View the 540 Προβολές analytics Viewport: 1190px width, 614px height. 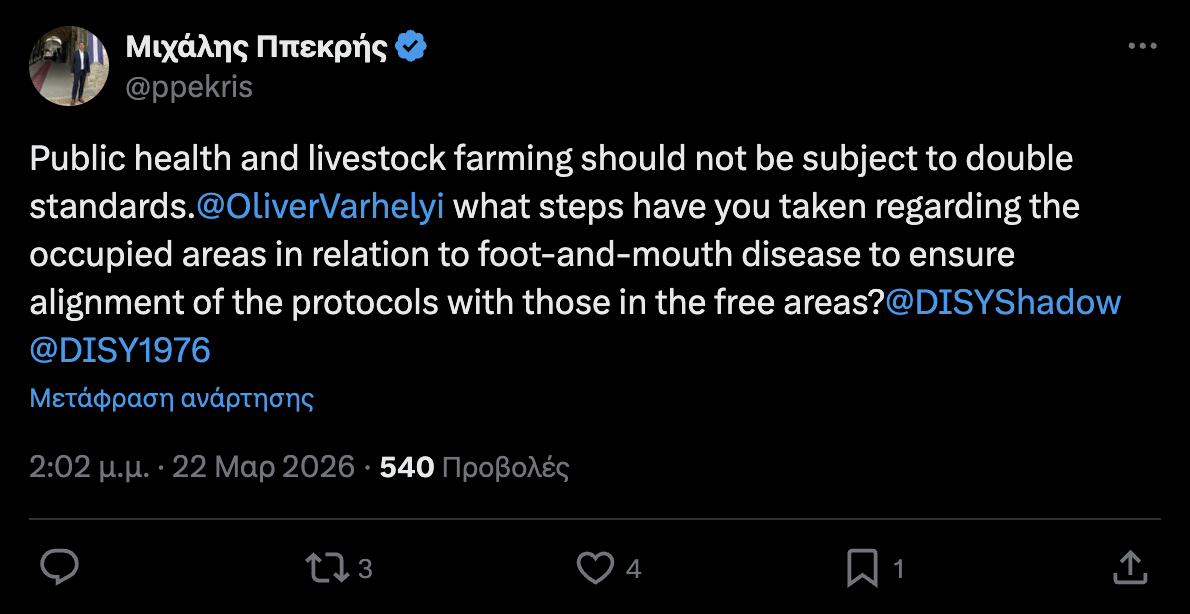(474, 467)
